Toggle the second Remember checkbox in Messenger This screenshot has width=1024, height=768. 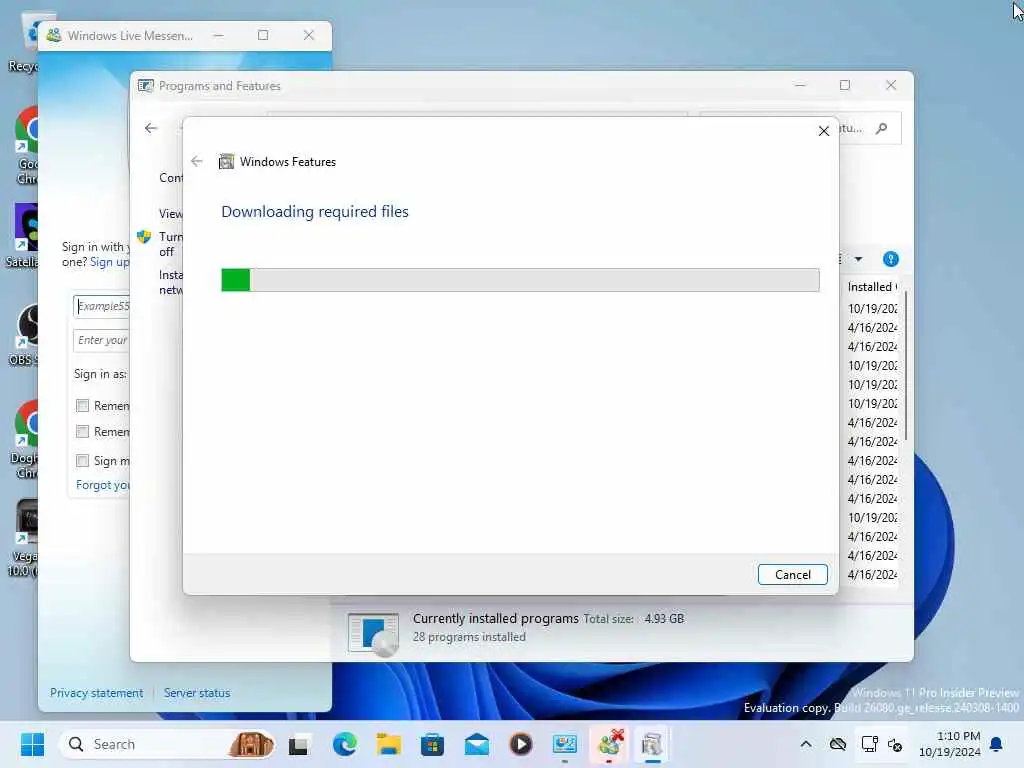point(82,432)
